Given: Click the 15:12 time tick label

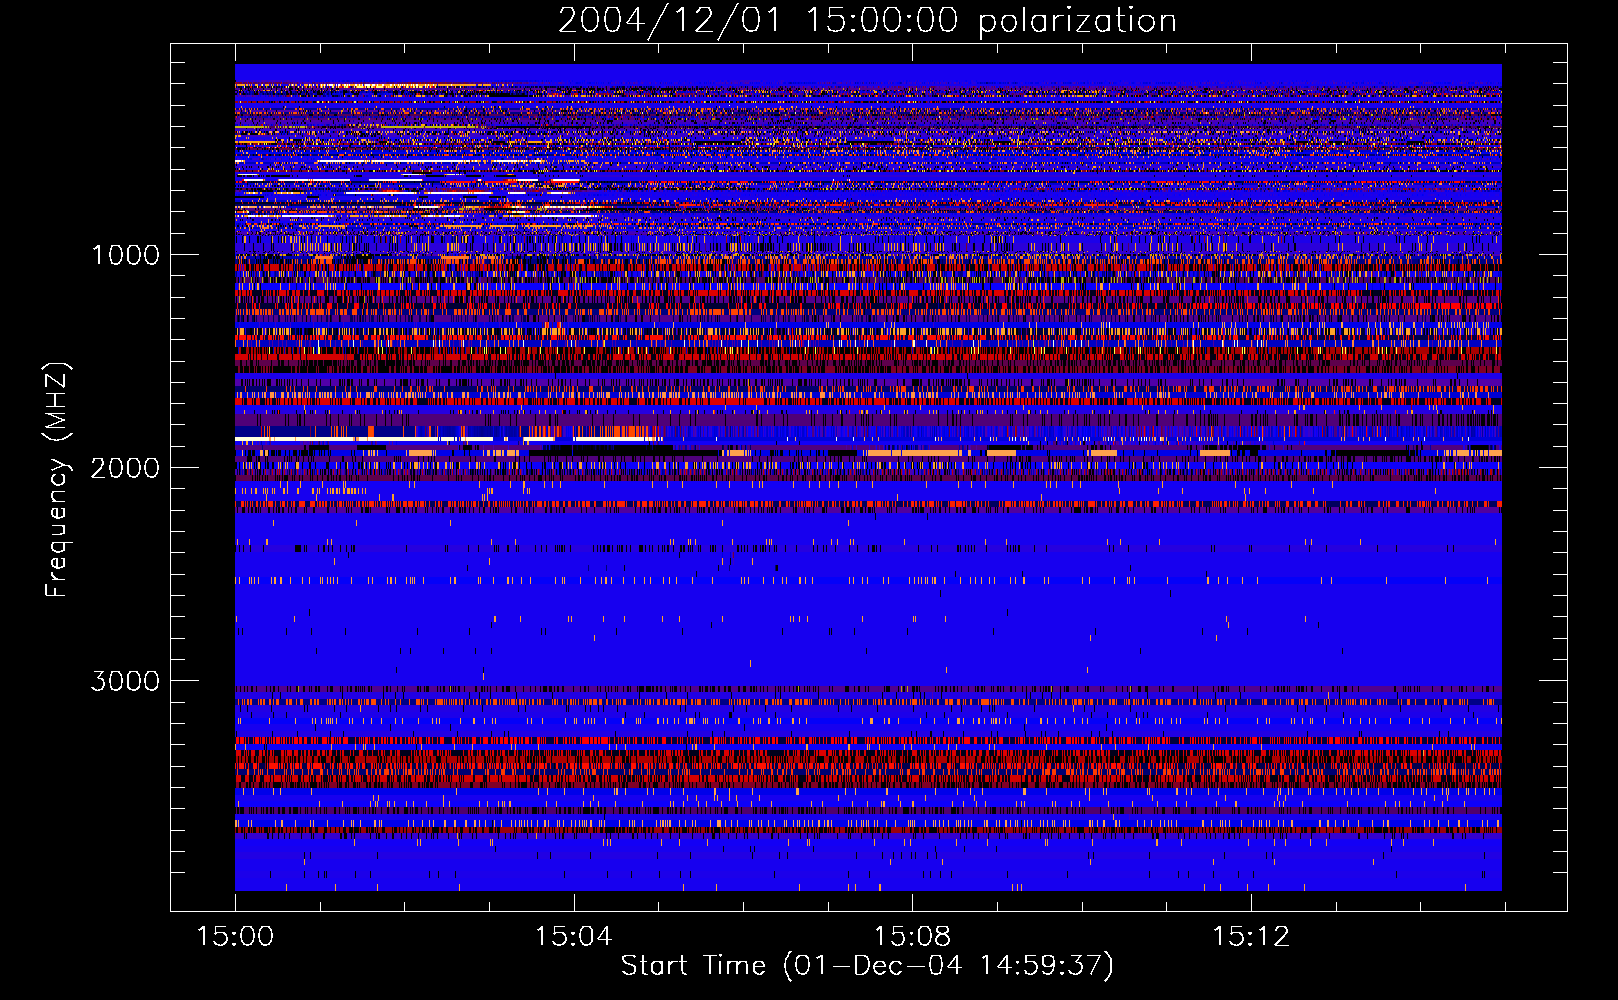Looking at the screenshot, I should 1250,936.
